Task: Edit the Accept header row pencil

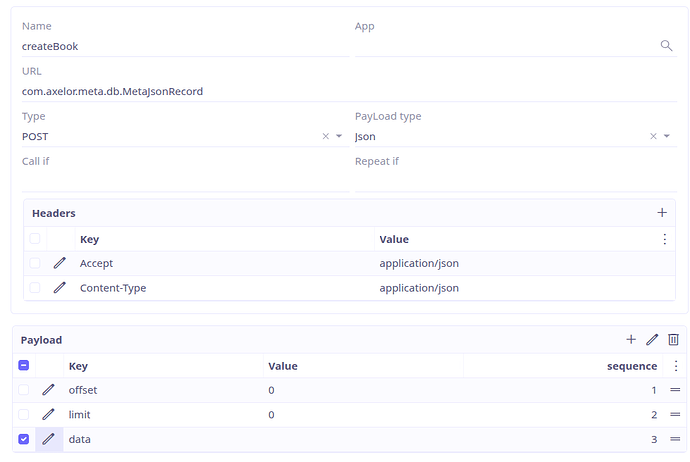Action: (x=60, y=263)
